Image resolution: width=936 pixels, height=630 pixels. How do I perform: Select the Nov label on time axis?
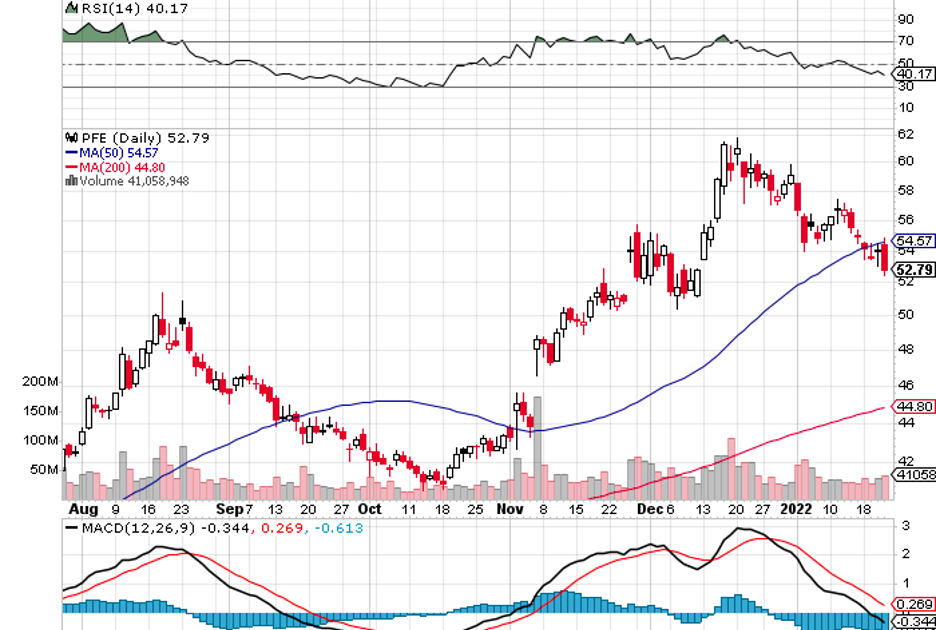tap(509, 508)
